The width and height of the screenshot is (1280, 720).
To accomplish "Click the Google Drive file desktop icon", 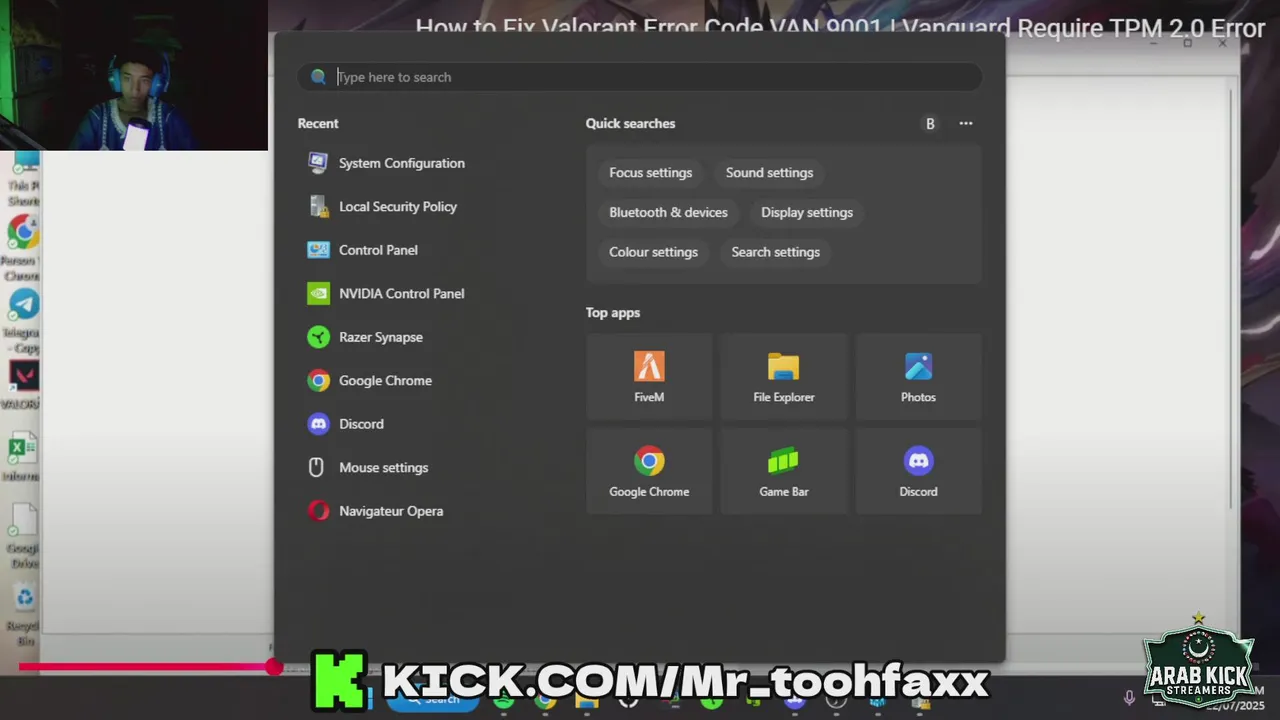I will click(22, 535).
